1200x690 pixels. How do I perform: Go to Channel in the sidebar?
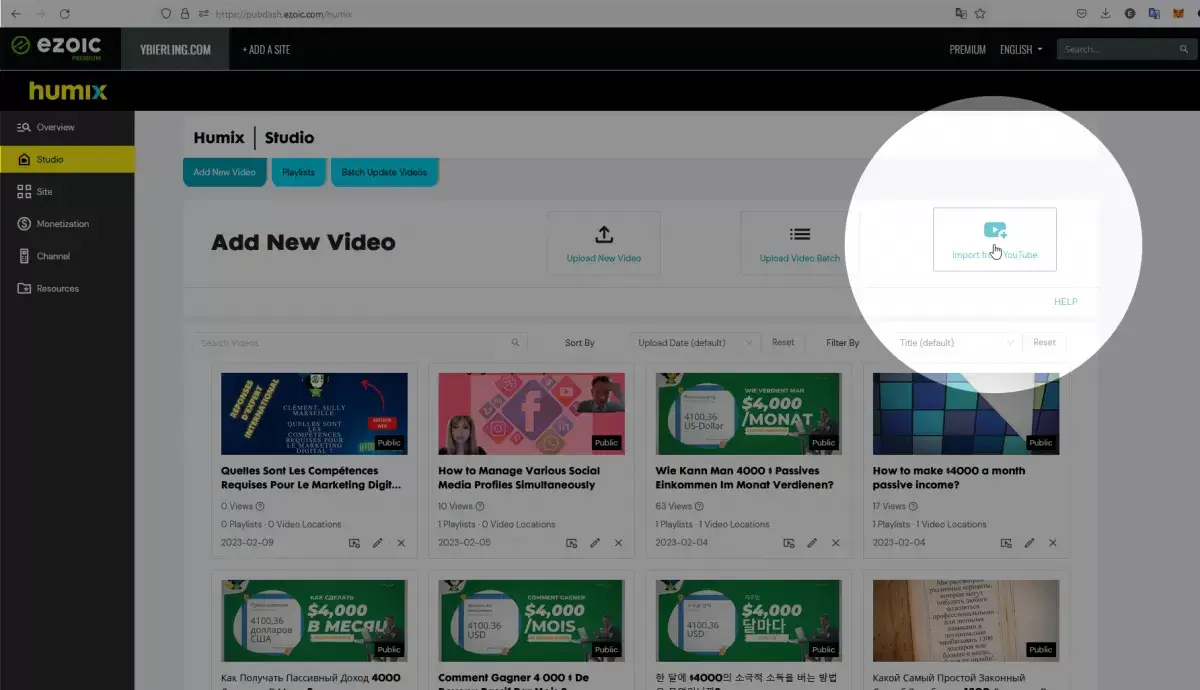pyautogui.click(x=53, y=256)
